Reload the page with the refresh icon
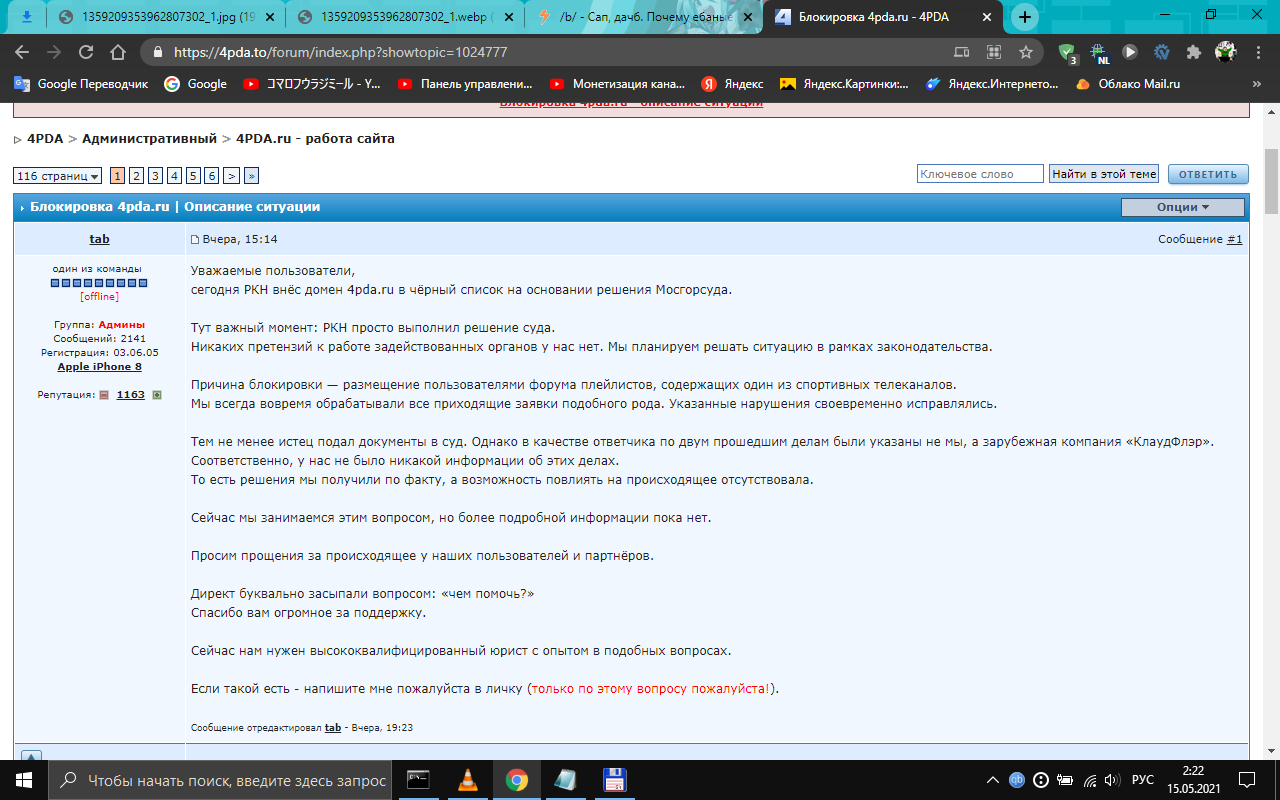The width and height of the screenshot is (1280, 800). (x=86, y=52)
